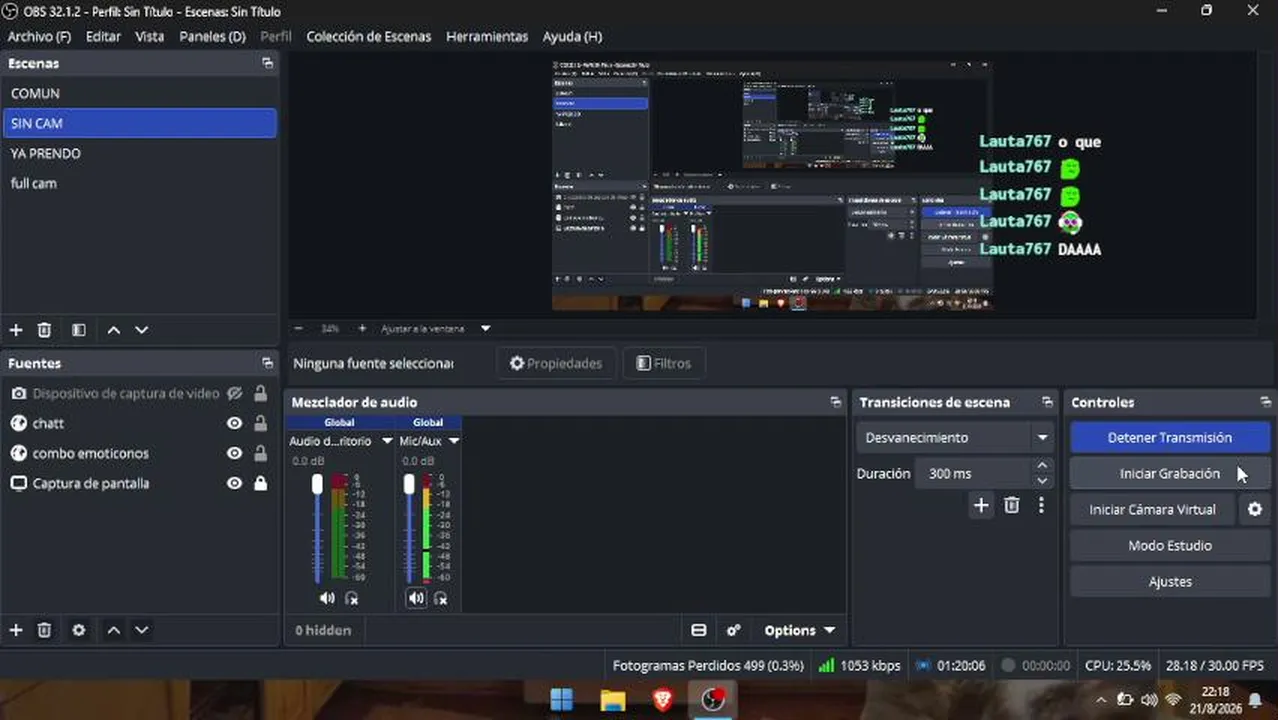Move source down in Fuentes toolbar

click(x=142, y=630)
